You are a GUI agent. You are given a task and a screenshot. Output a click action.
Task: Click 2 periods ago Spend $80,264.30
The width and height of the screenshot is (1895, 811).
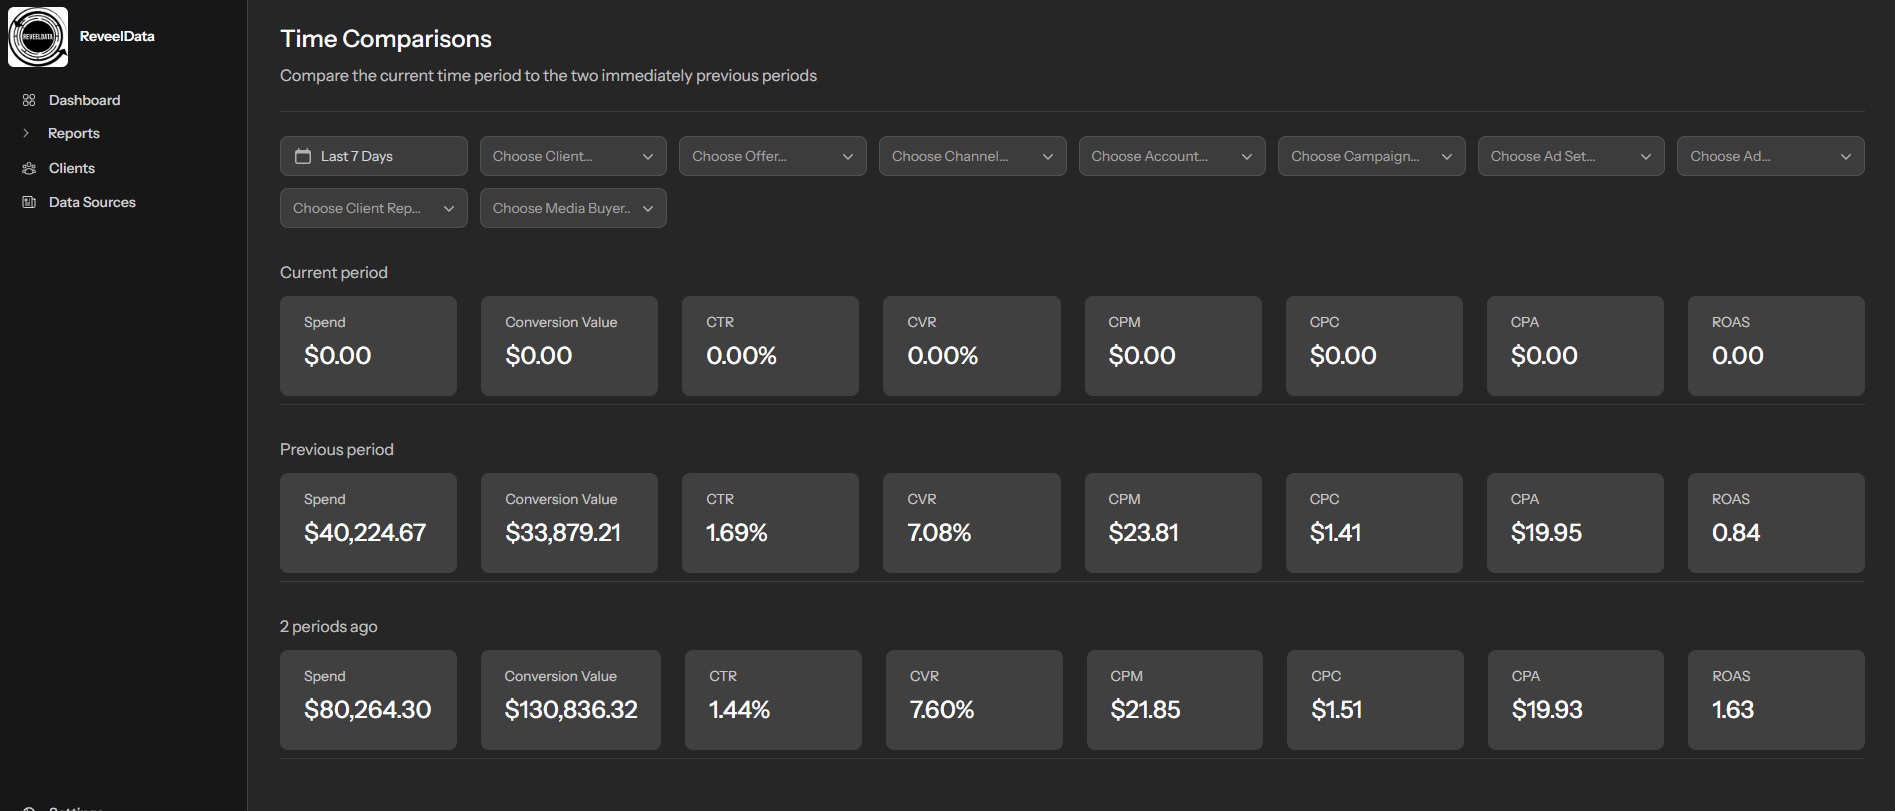click(x=368, y=700)
